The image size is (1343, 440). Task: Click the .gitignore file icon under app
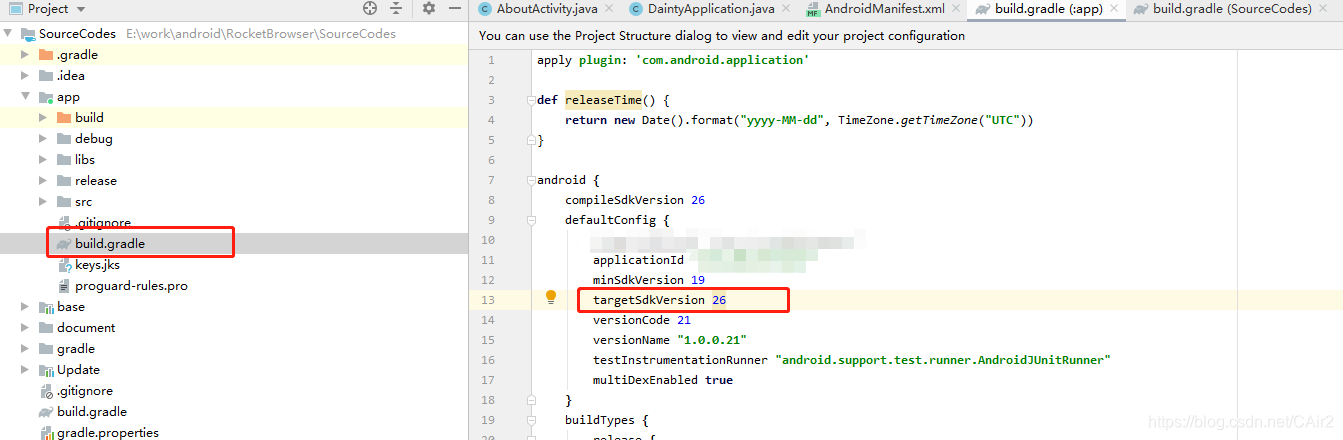pos(65,223)
